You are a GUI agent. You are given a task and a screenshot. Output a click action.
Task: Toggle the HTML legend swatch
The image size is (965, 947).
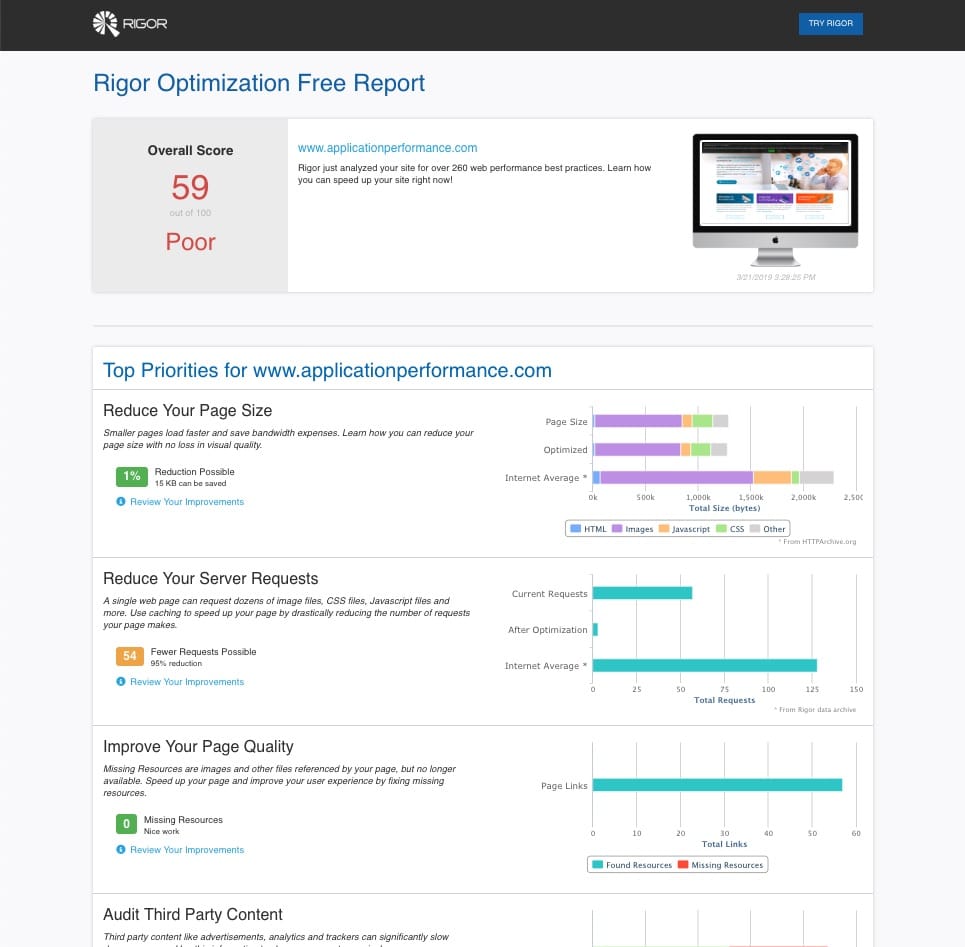coord(575,529)
